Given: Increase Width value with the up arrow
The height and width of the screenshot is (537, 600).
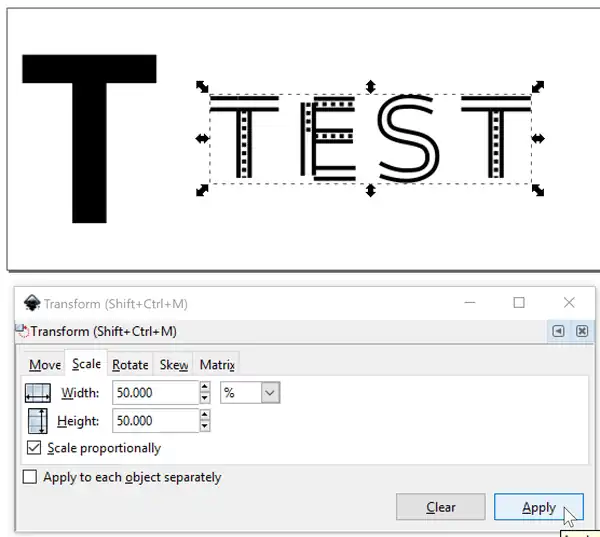Looking at the screenshot, I should click(205, 388).
